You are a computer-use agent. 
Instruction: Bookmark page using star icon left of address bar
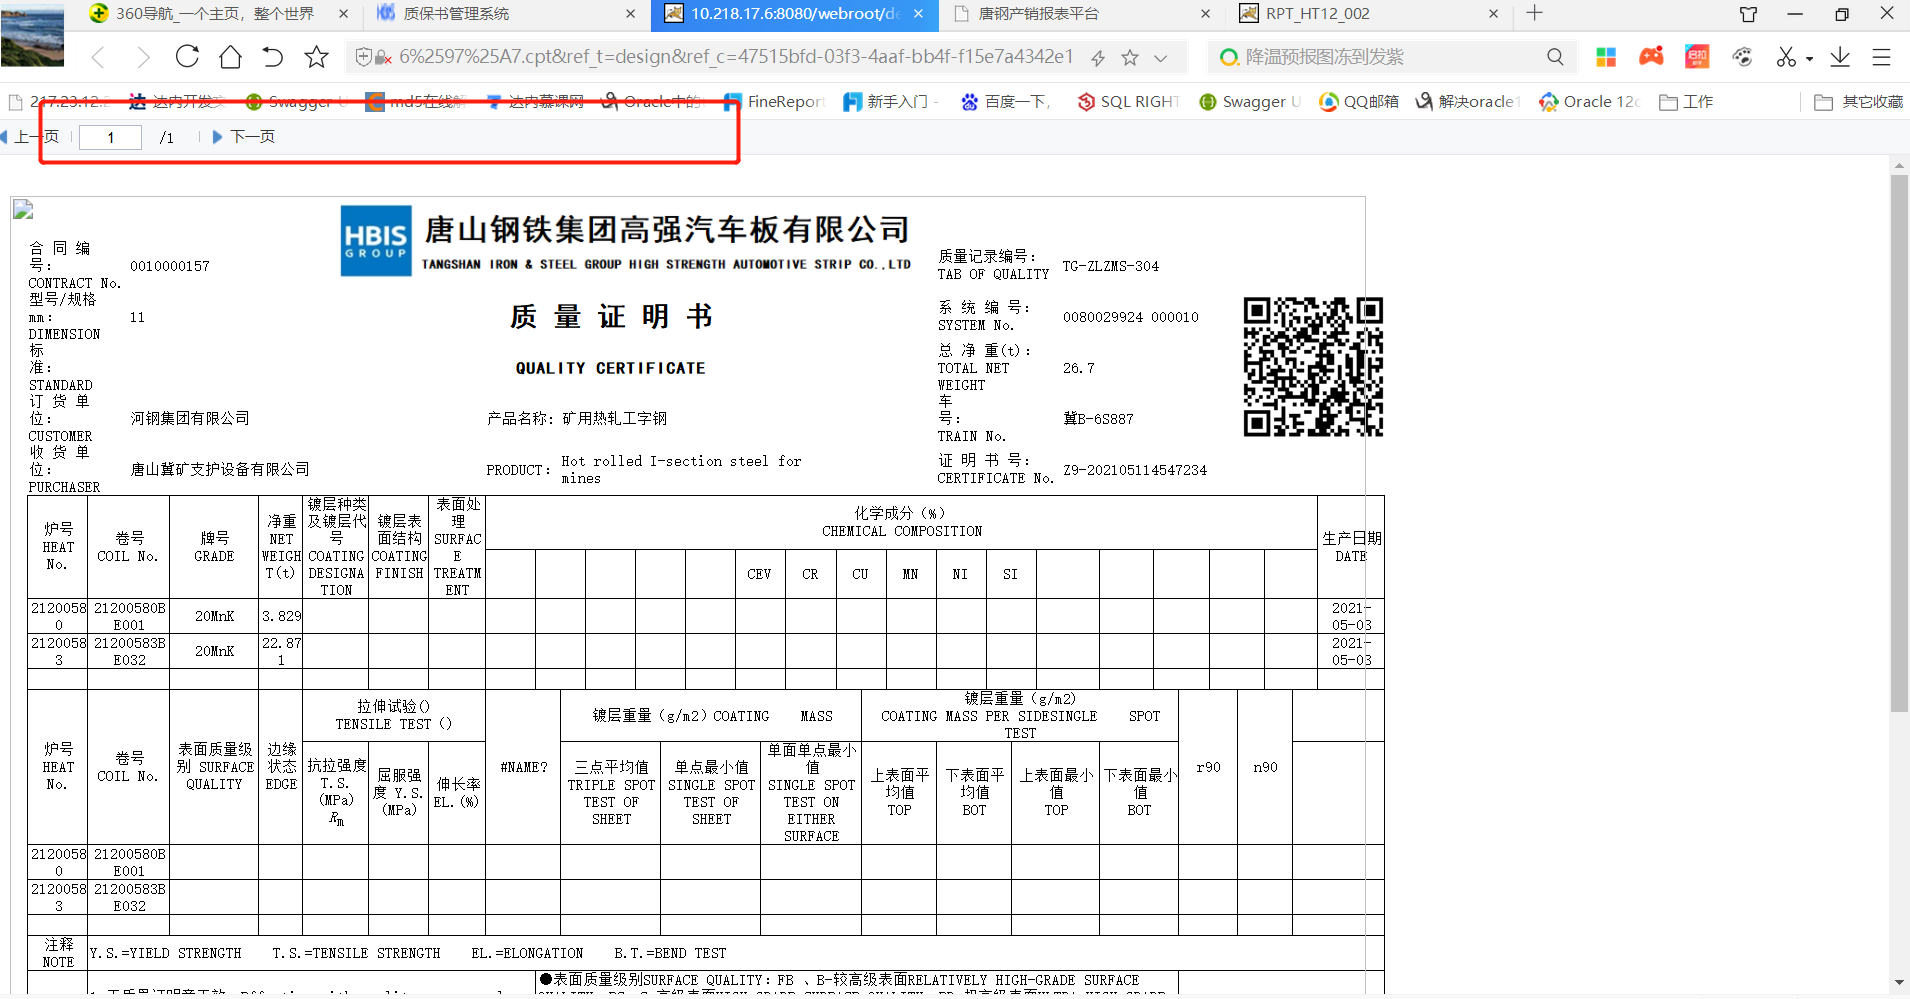coord(316,57)
